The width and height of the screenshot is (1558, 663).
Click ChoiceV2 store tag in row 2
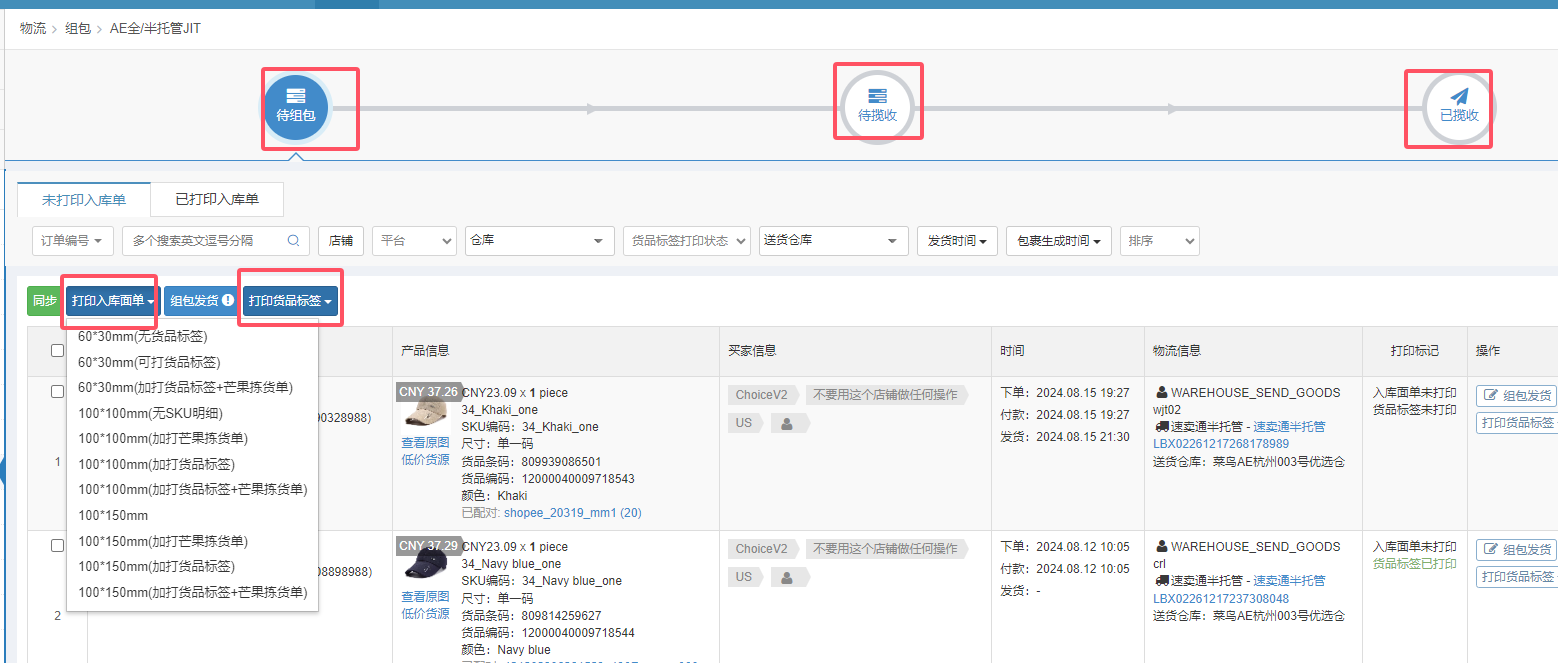(762, 549)
